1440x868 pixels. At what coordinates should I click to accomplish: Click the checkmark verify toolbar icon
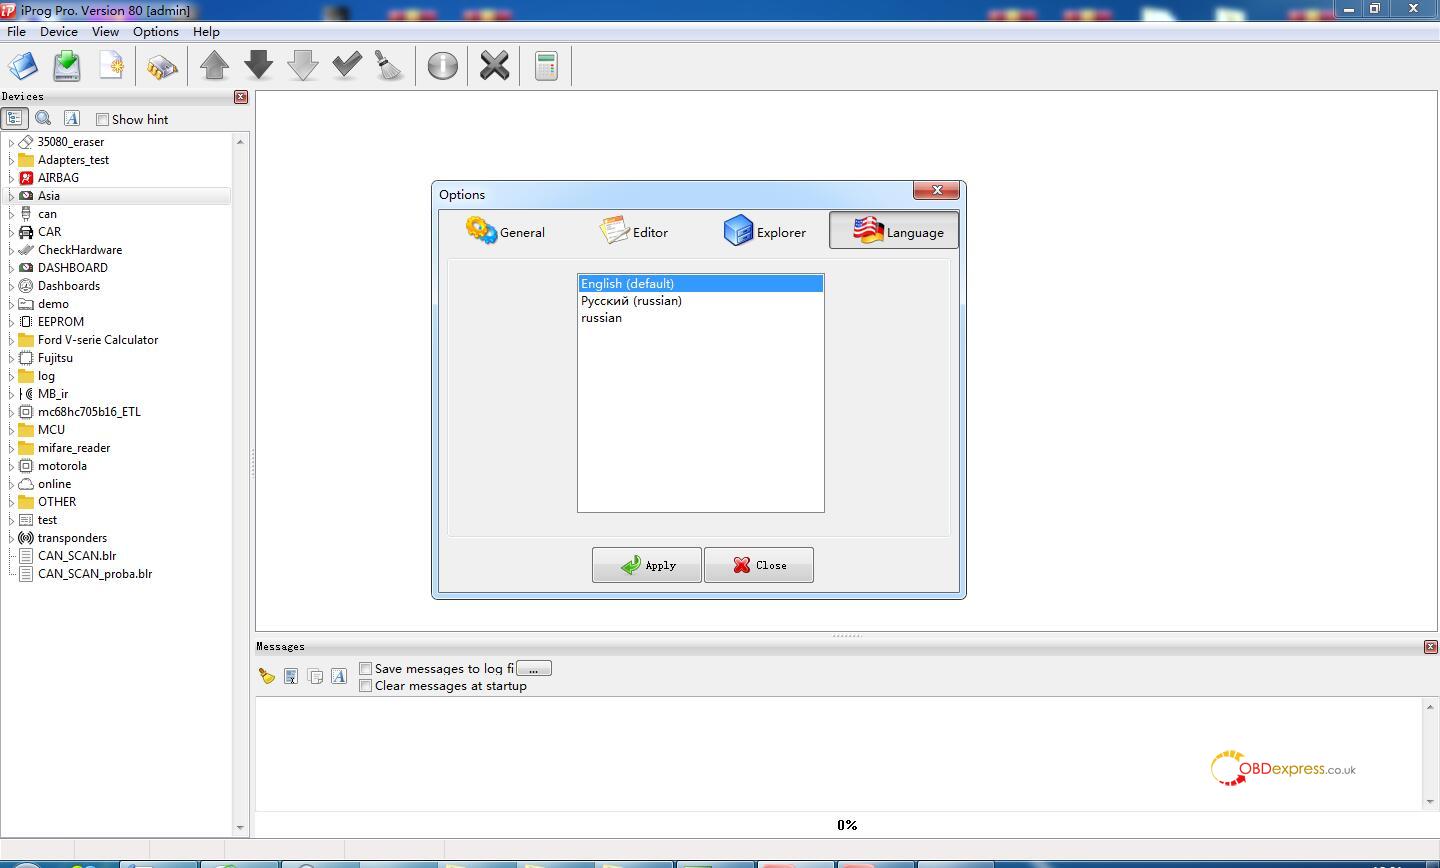[x=346, y=66]
